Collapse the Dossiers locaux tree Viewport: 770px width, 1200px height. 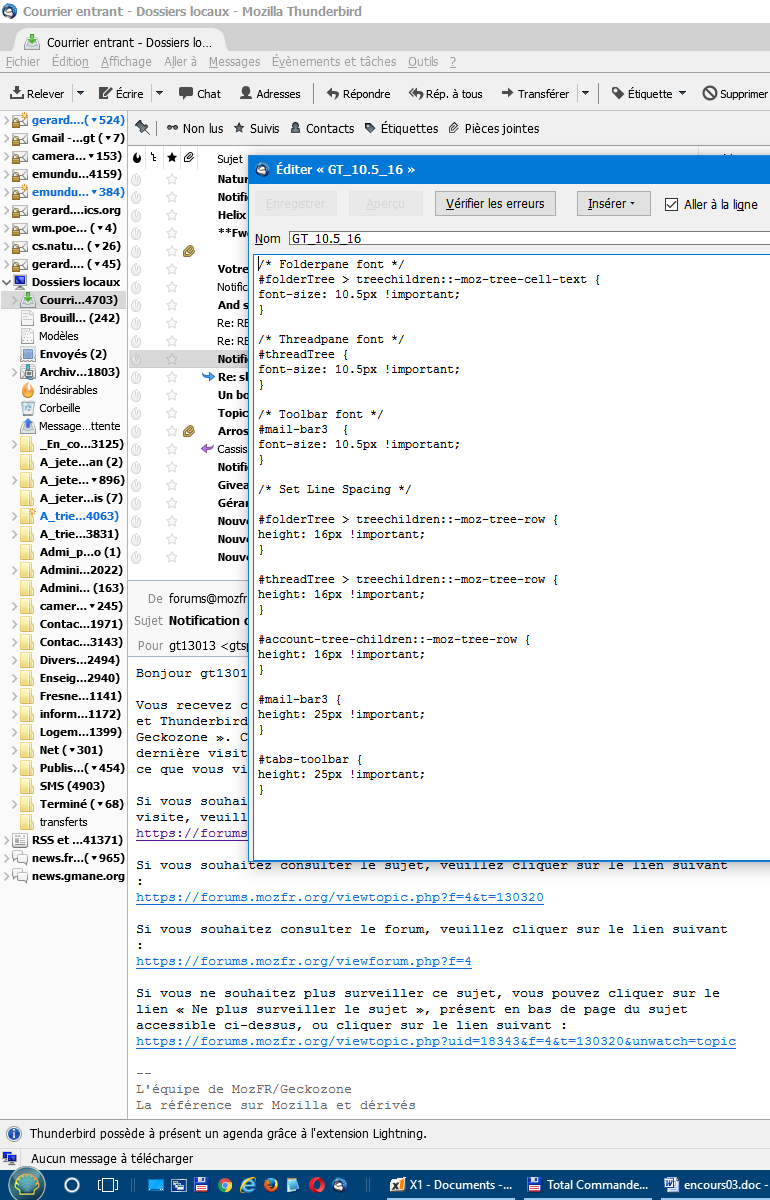(6, 282)
